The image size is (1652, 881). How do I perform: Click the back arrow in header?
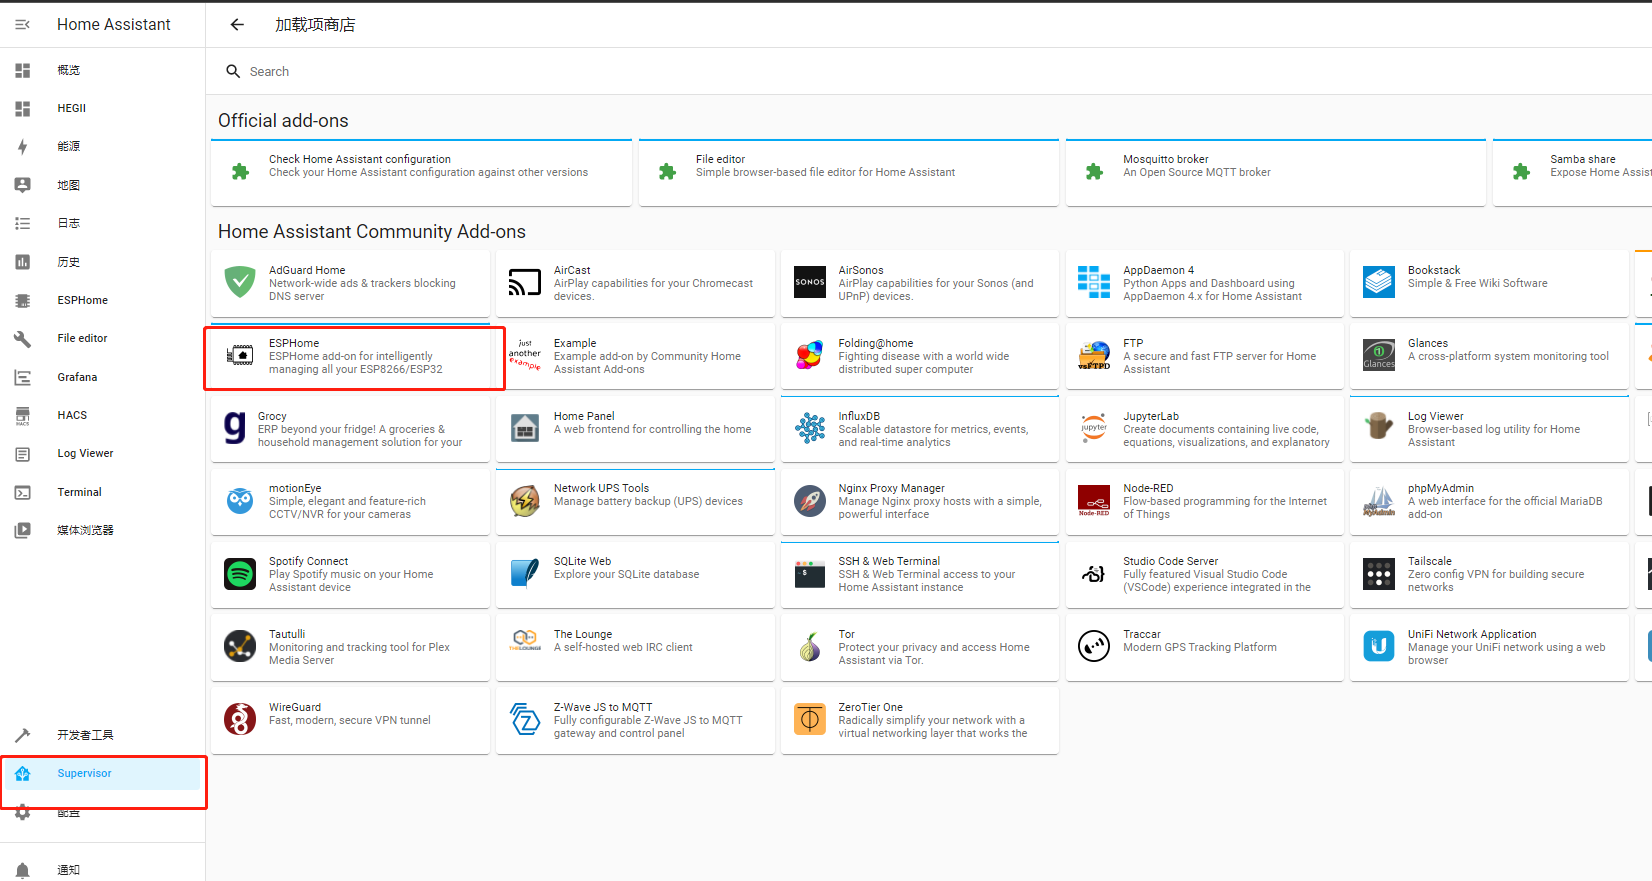[x=237, y=24]
